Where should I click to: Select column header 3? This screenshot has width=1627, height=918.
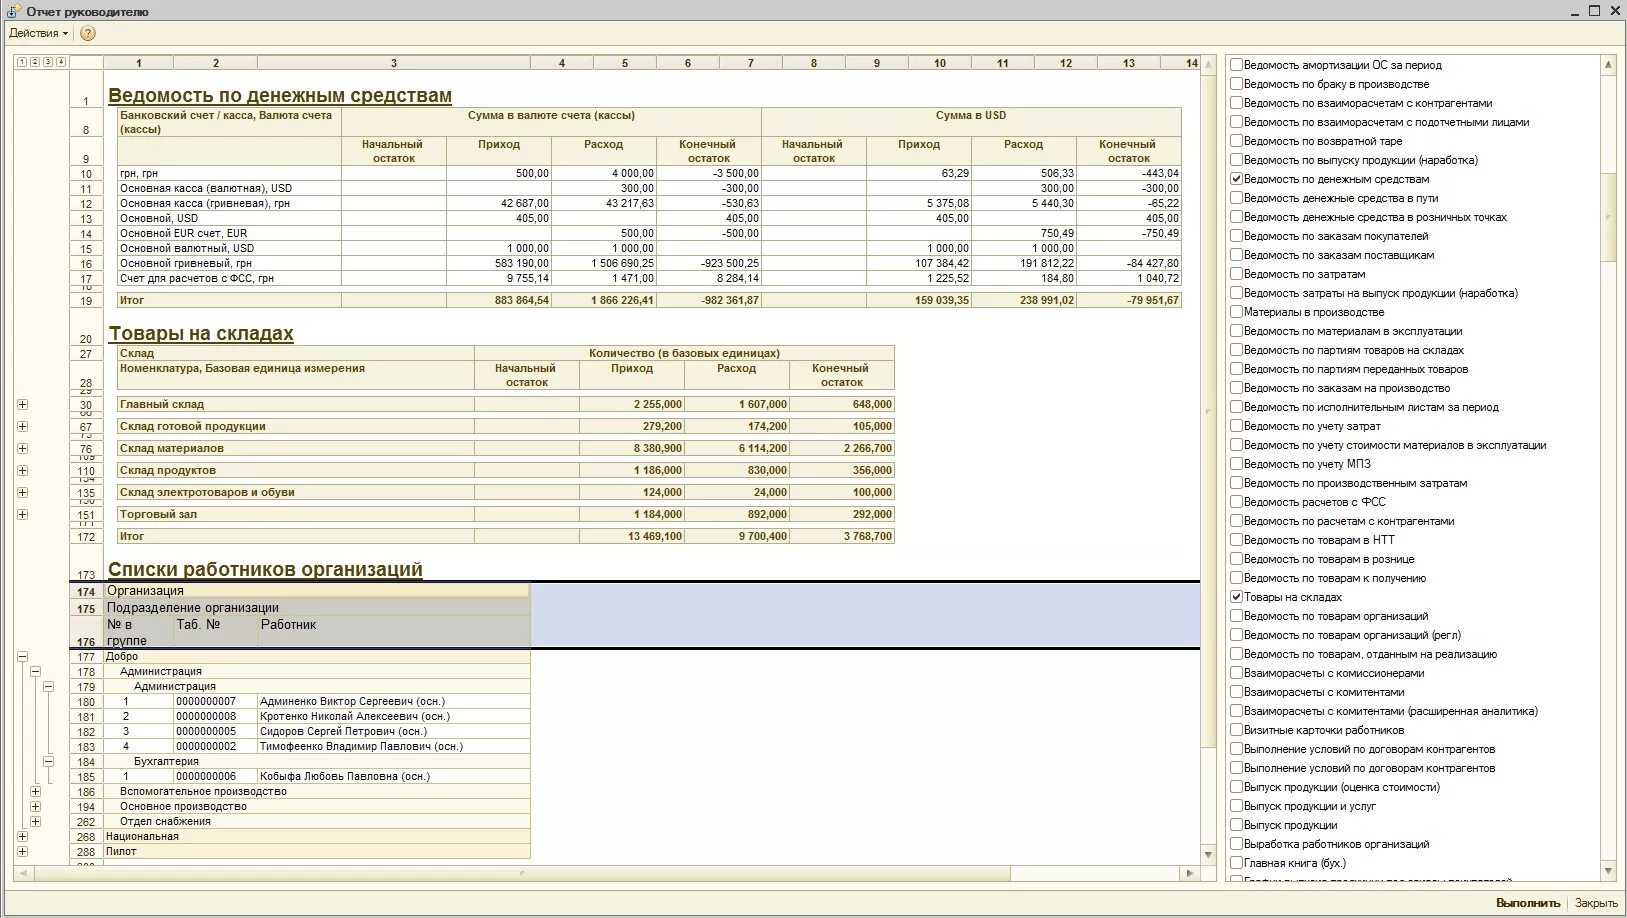[x=393, y=63]
